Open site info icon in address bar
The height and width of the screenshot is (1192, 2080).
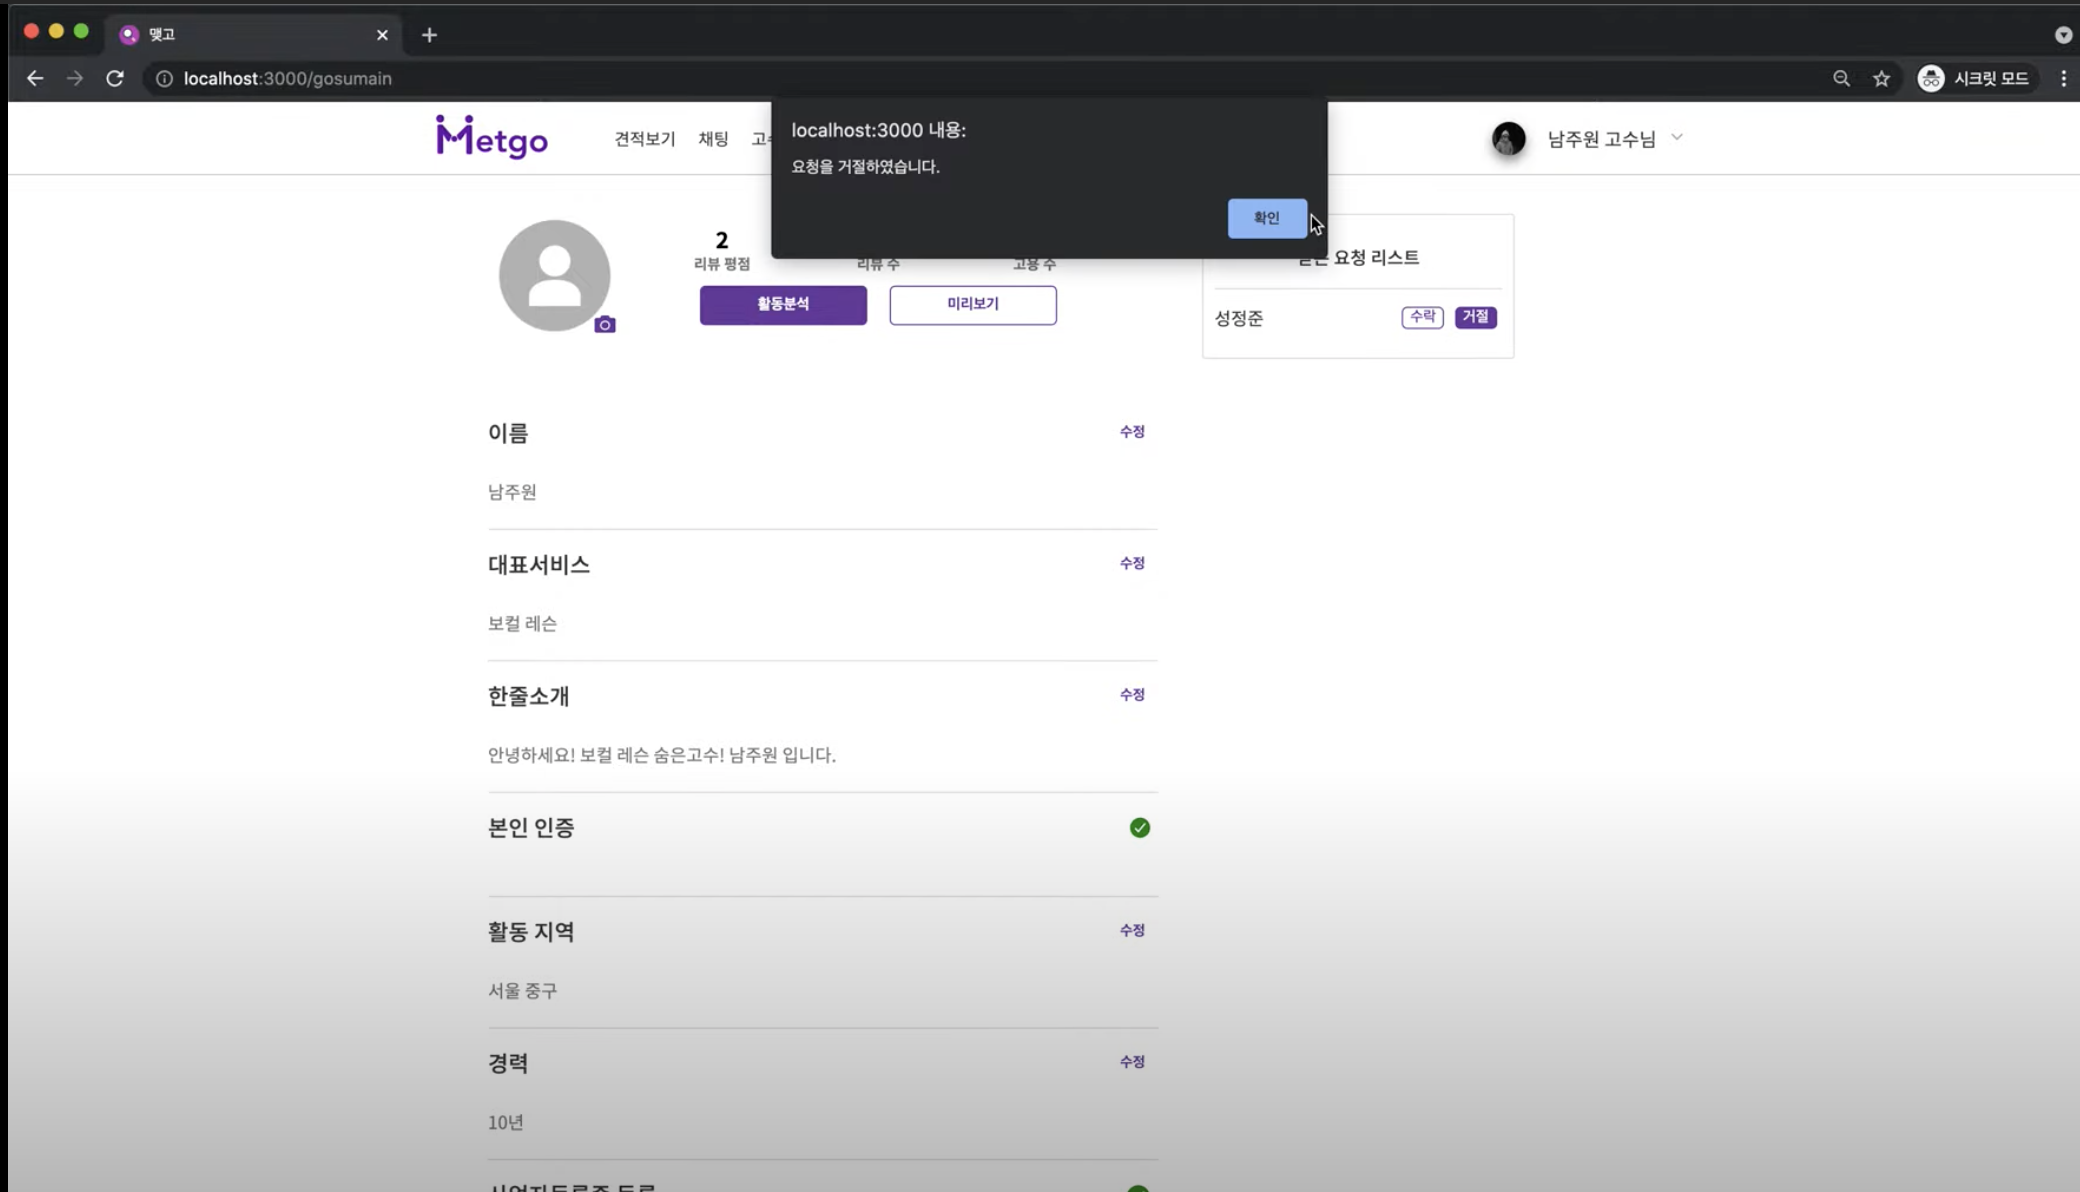point(164,78)
